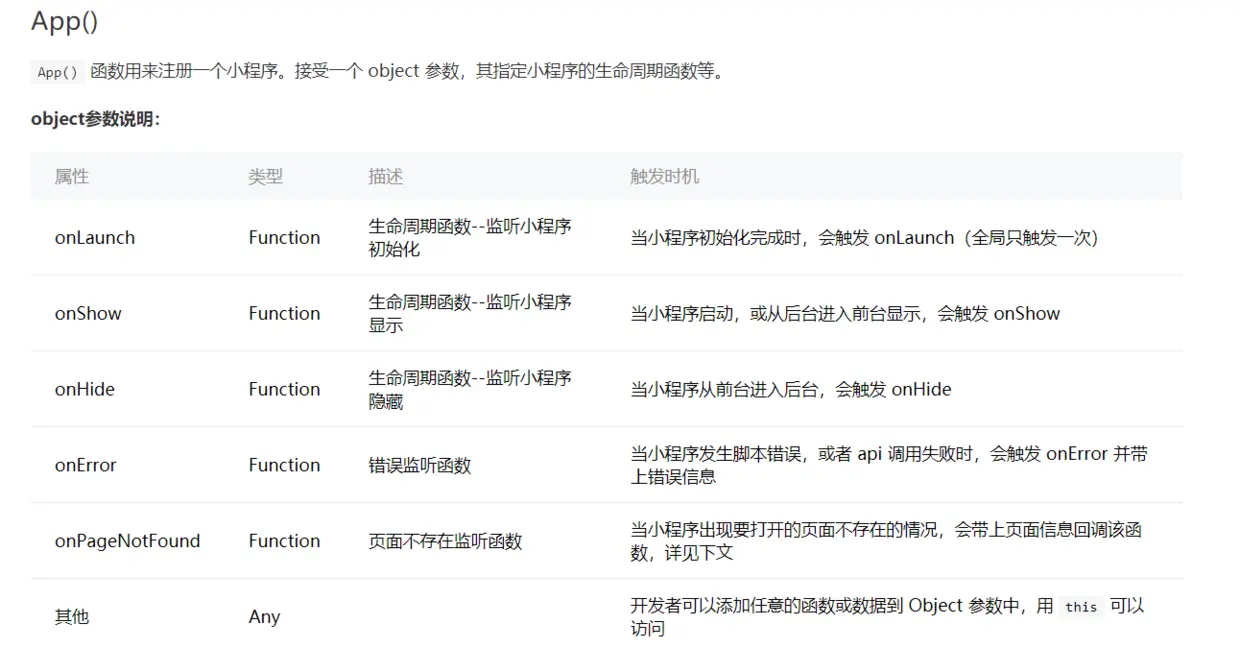Click intro sentence '函数用来注册一个小程序'
The width and height of the screenshot is (1240, 648).
186,72
